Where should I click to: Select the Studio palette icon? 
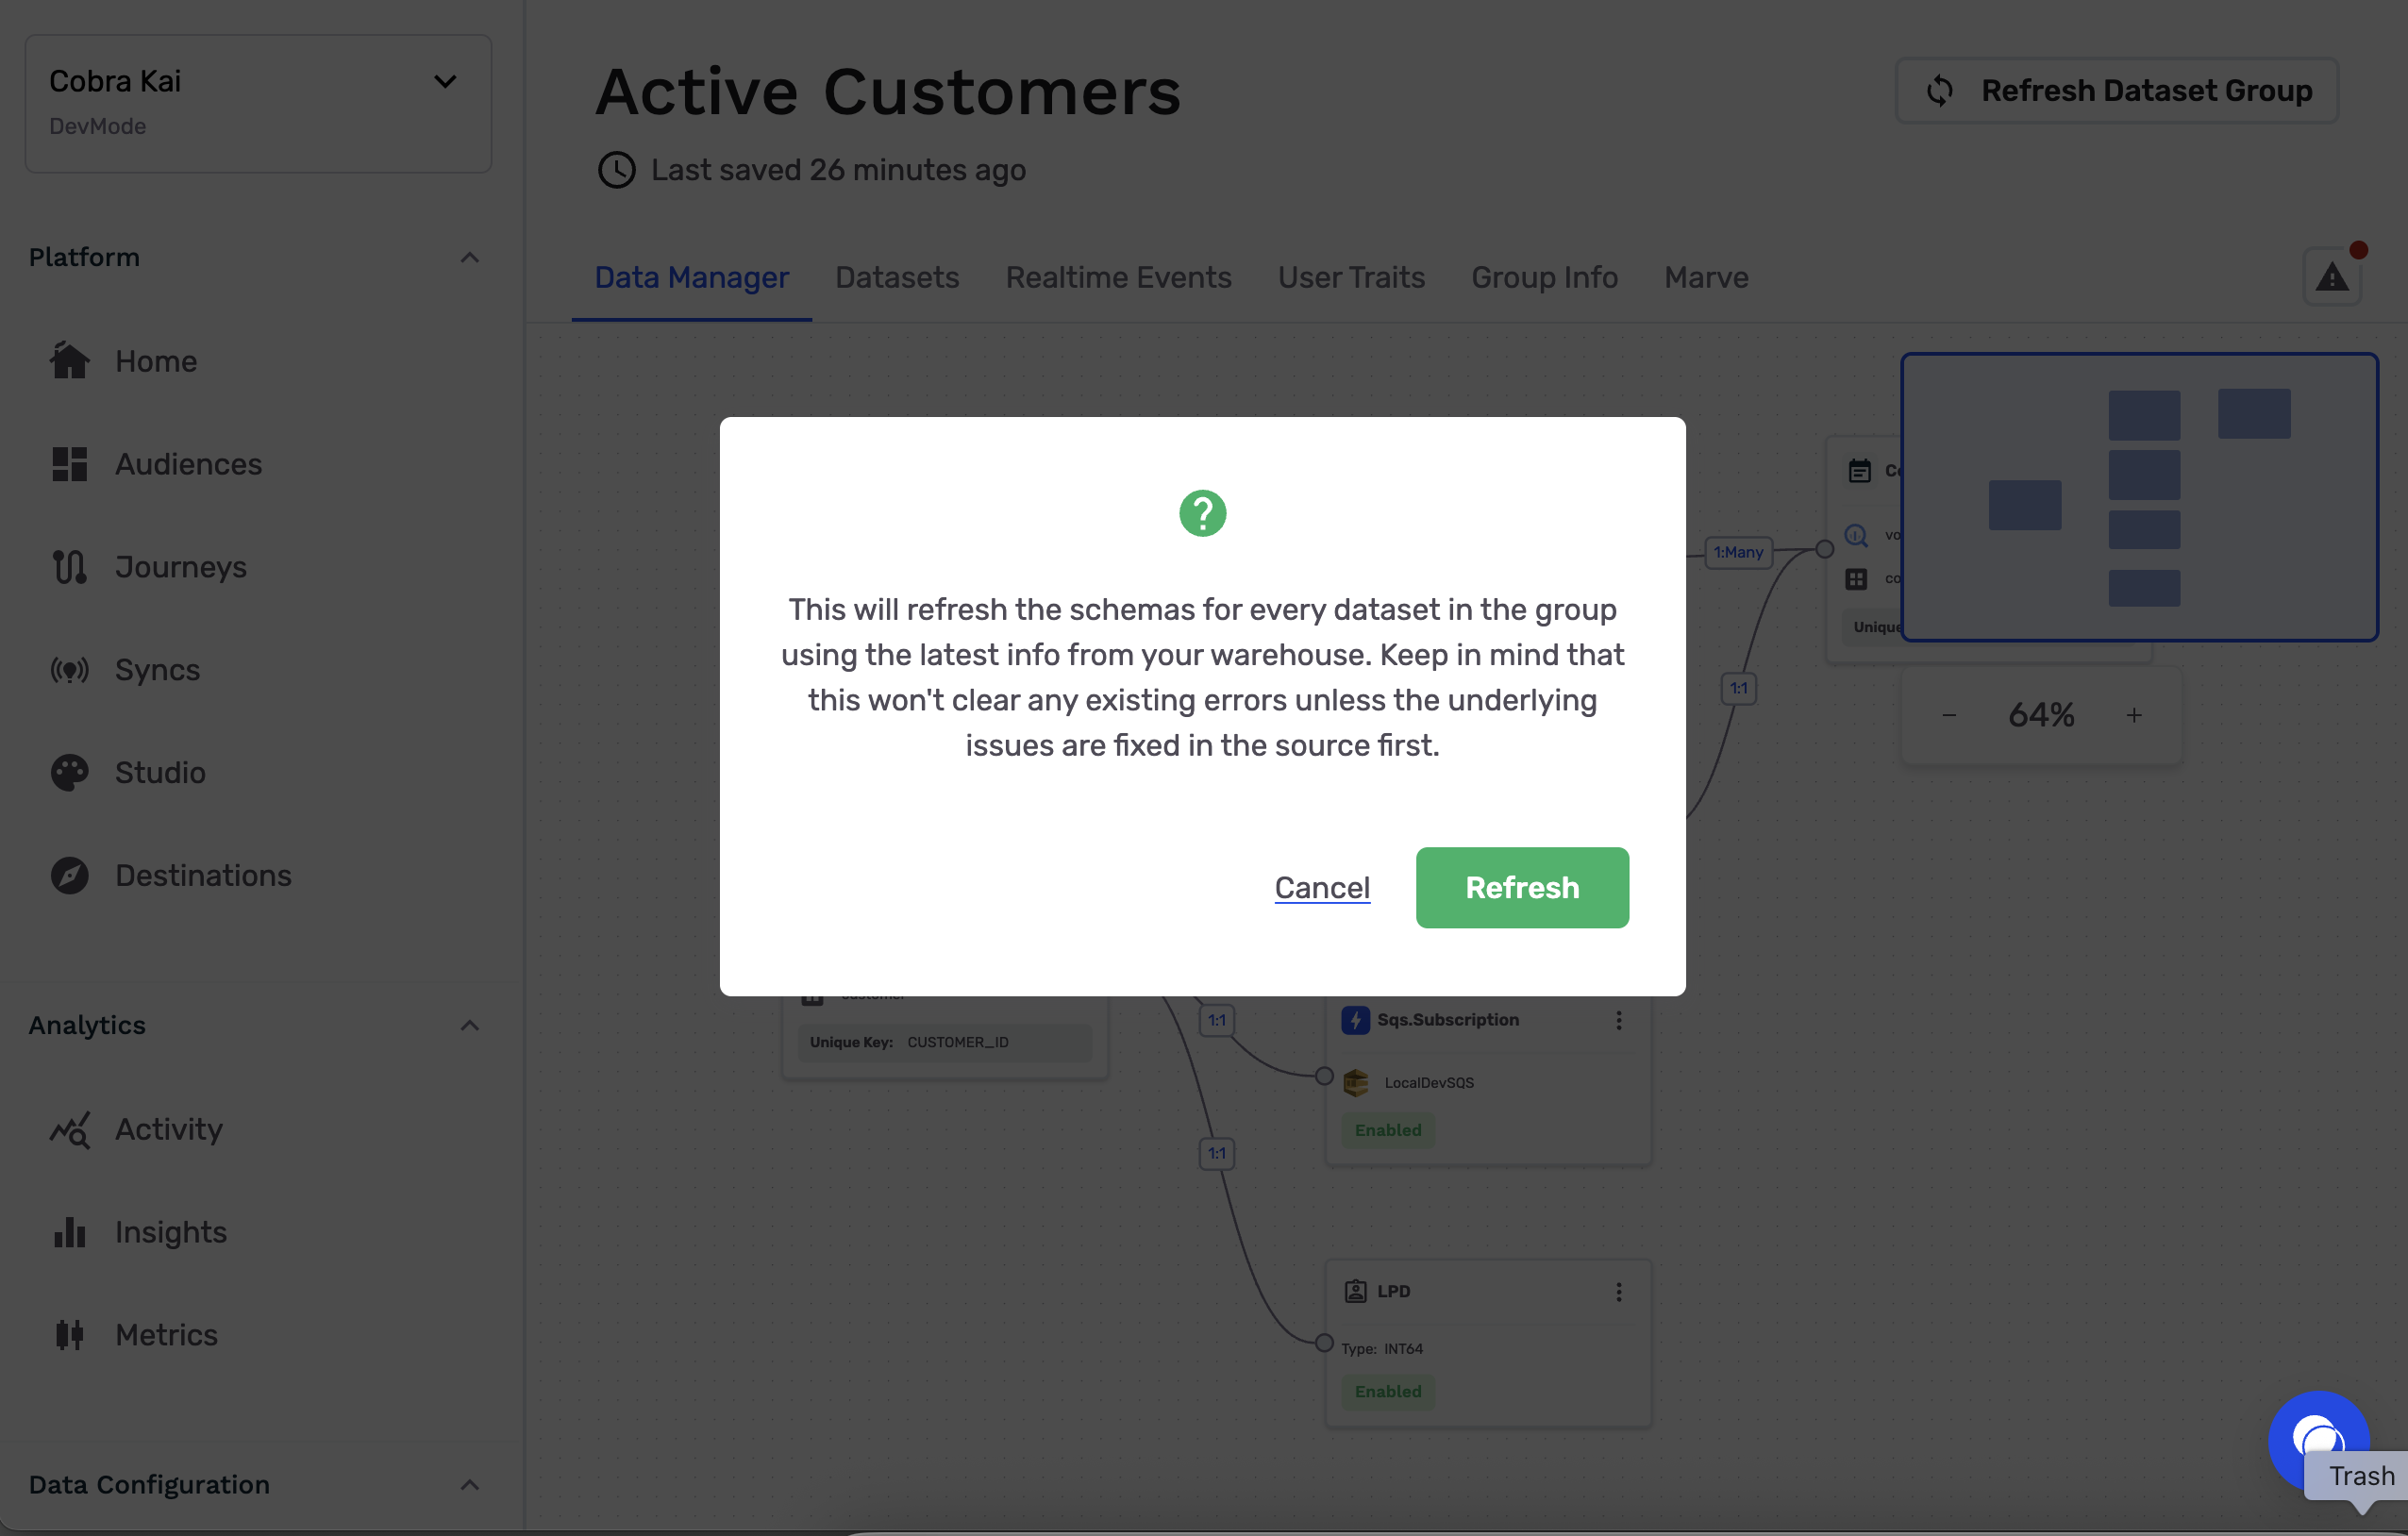click(x=70, y=772)
